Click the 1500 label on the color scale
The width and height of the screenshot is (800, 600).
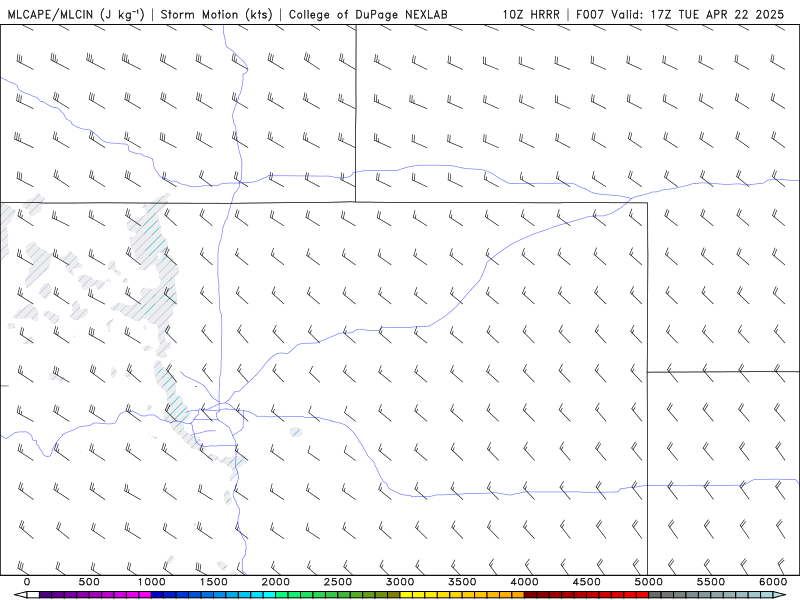(214, 582)
